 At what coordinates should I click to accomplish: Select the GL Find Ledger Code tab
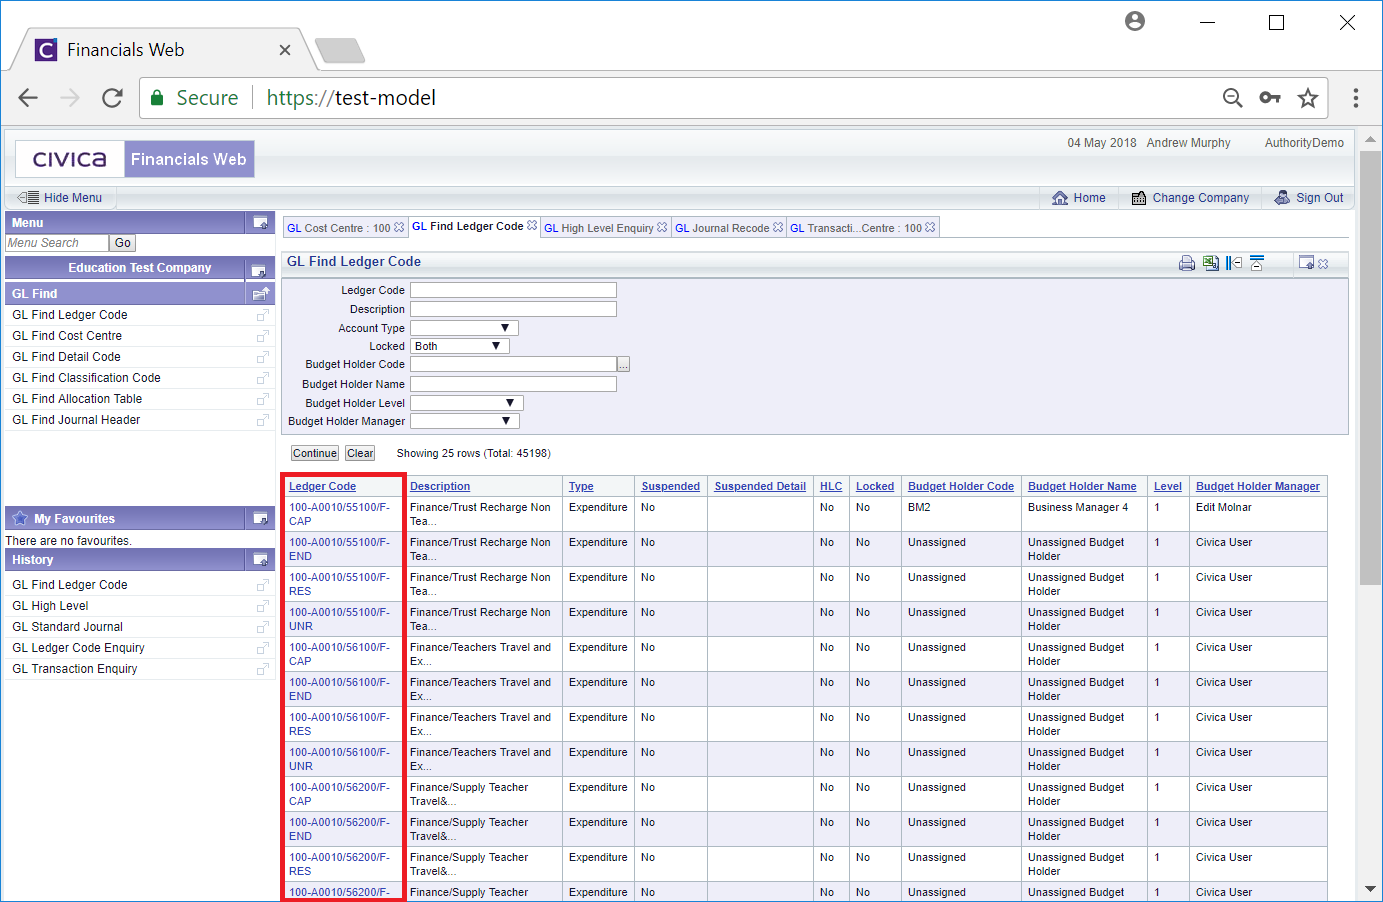click(x=468, y=226)
